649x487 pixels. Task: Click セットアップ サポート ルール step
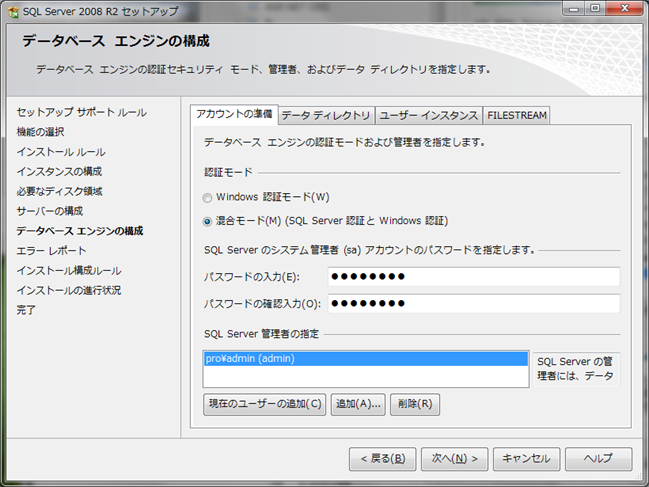pos(82,112)
